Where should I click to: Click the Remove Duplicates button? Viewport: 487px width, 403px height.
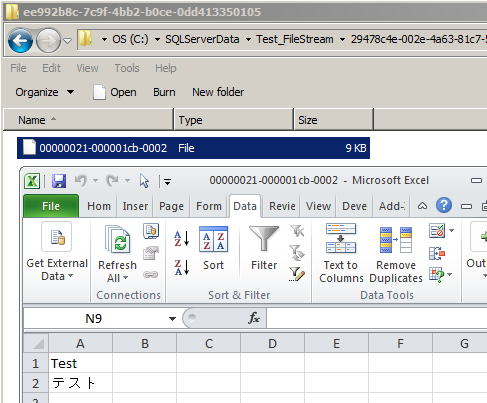[x=396, y=254]
